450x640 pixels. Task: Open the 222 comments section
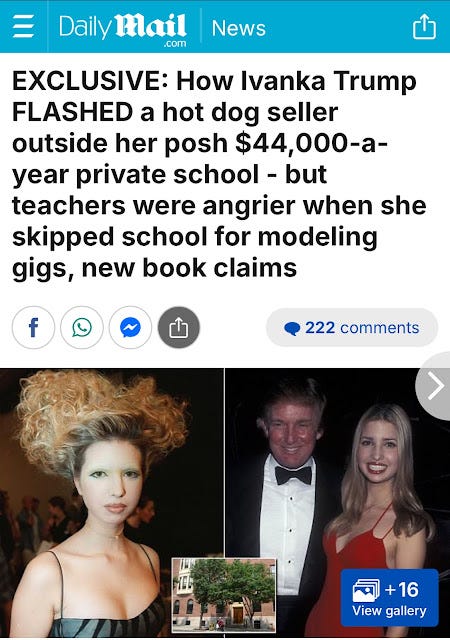pyautogui.click(x=352, y=328)
